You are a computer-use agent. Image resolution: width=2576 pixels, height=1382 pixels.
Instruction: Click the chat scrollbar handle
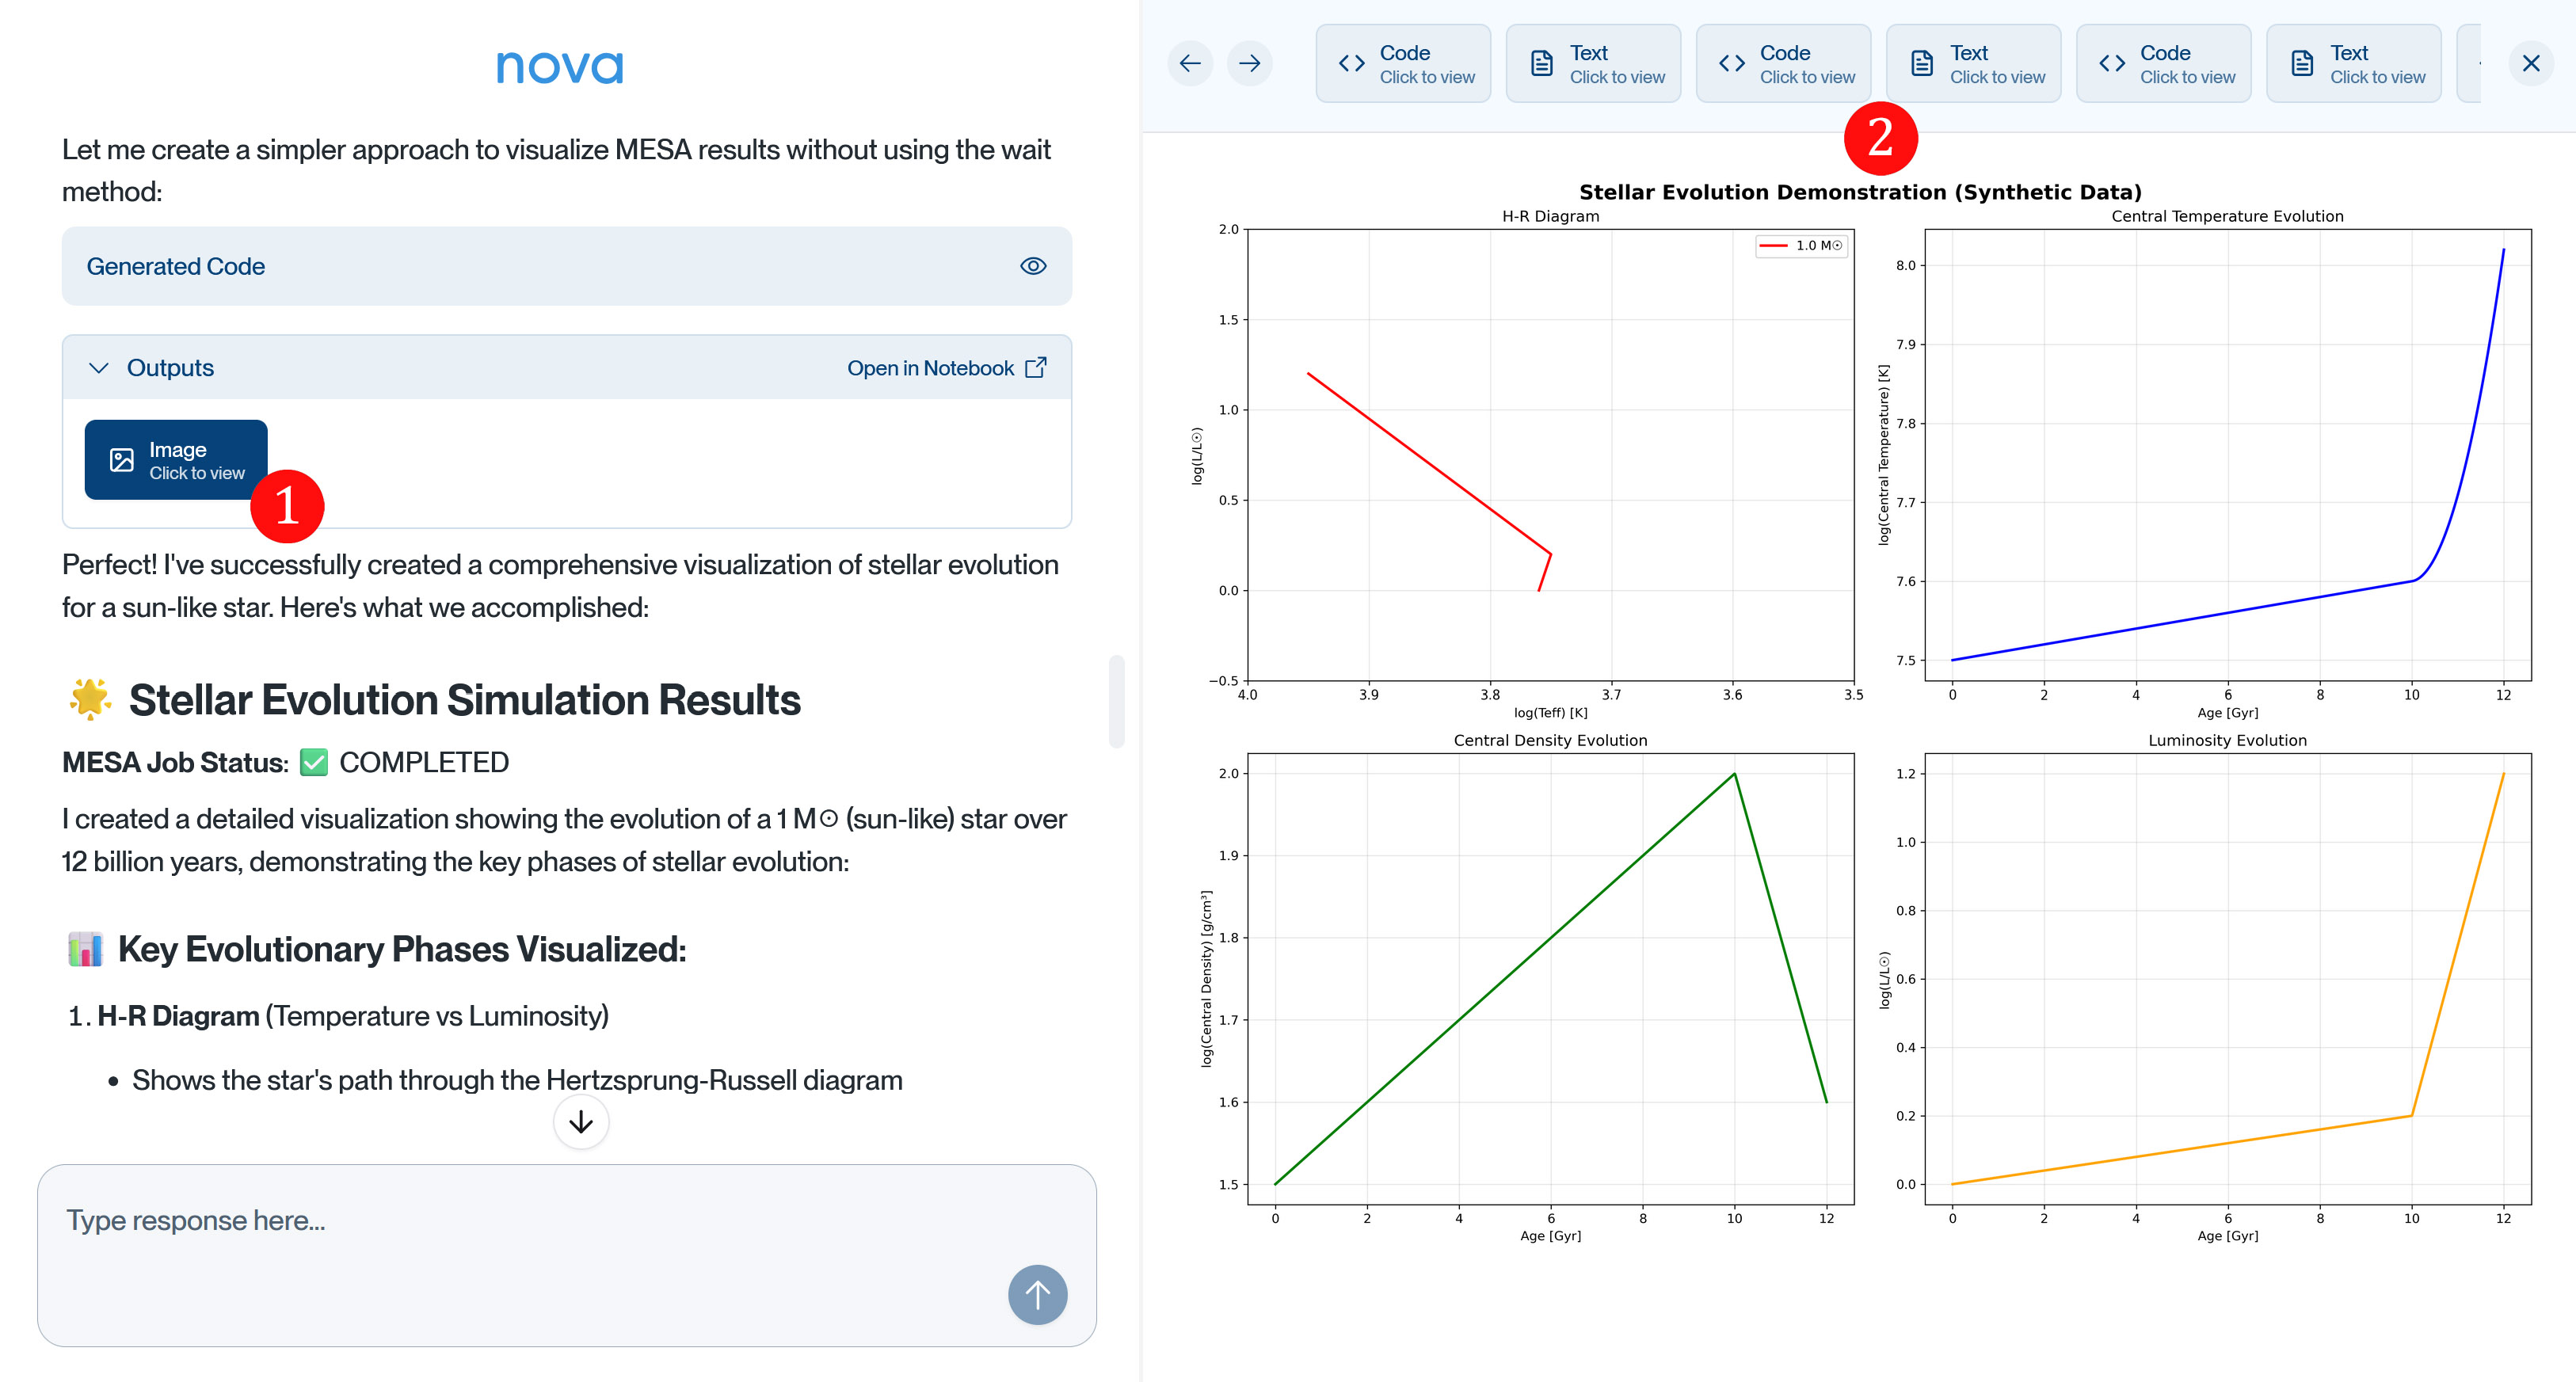(1116, 701)
